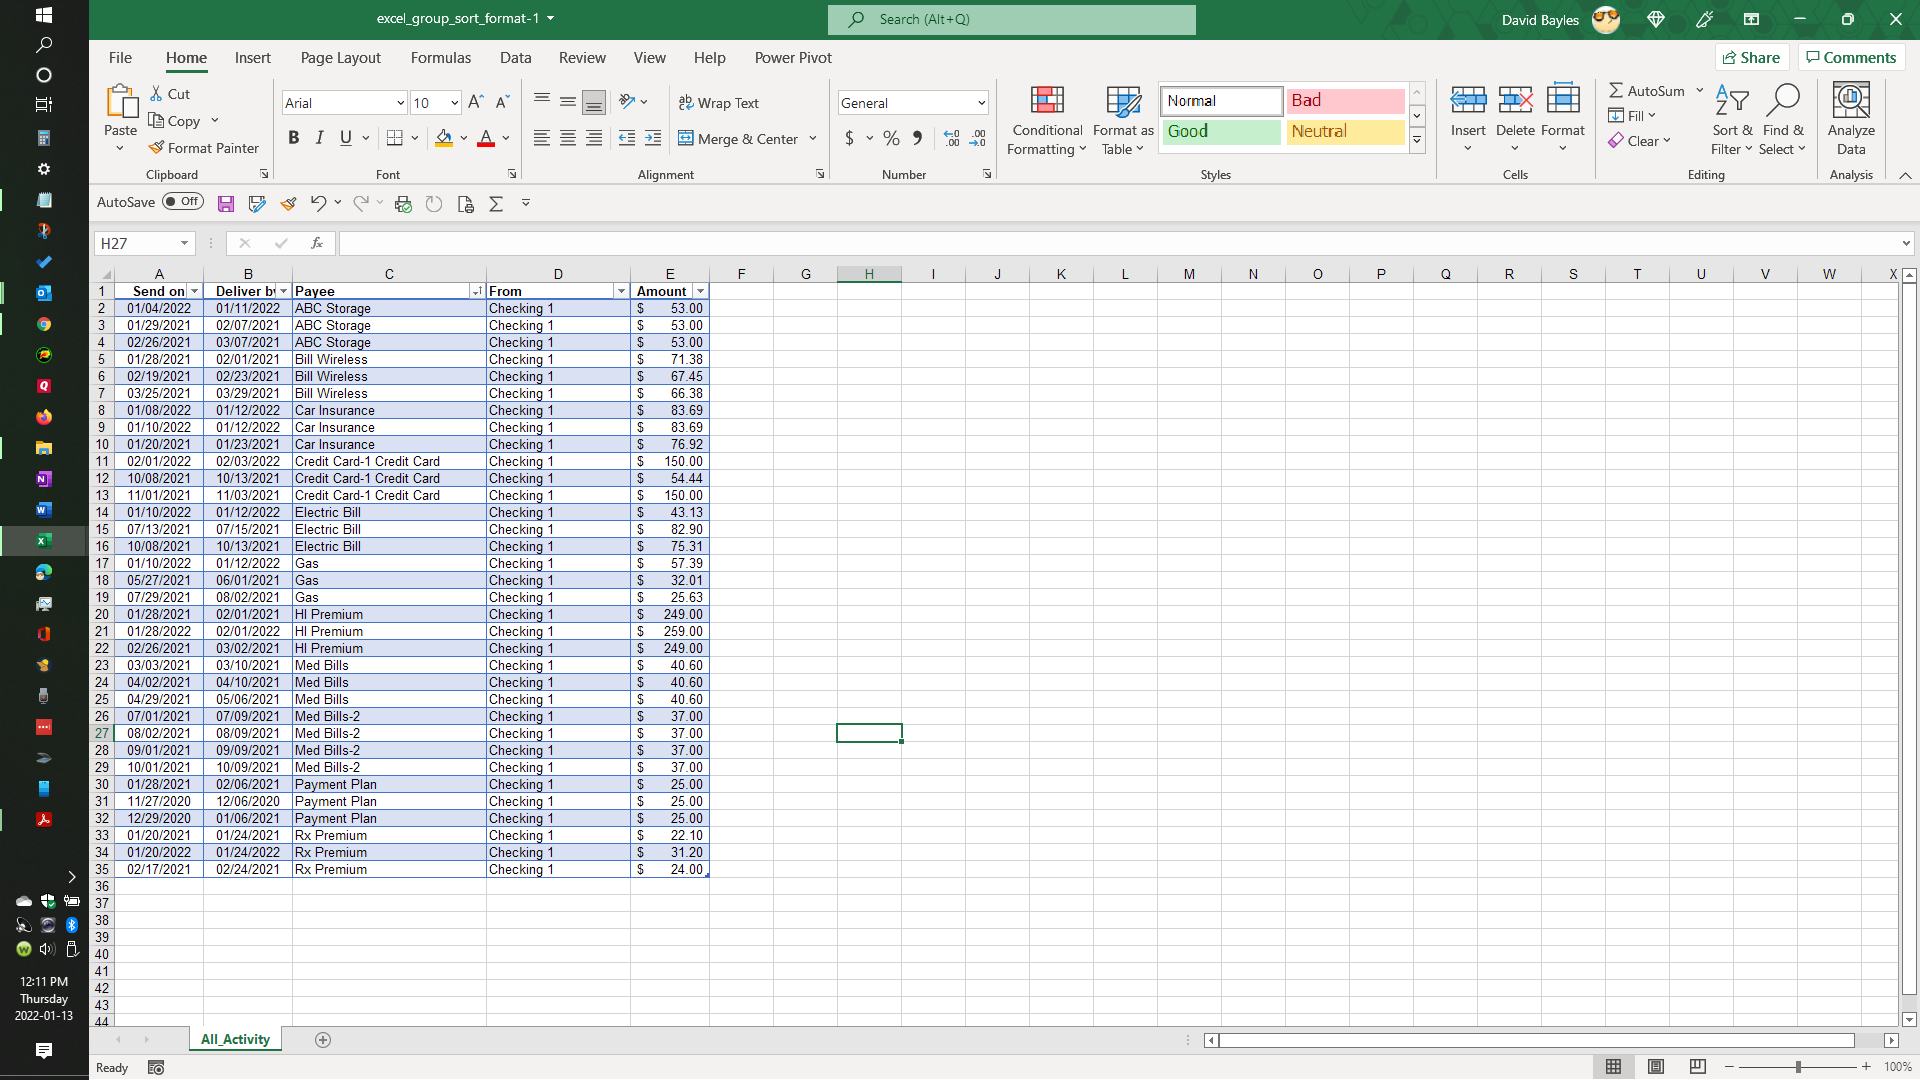Image resolution: width=1920 pixels, height=1080 pixels.
Task: Expand the Font name combo box
Action: (x=400, y=103)
